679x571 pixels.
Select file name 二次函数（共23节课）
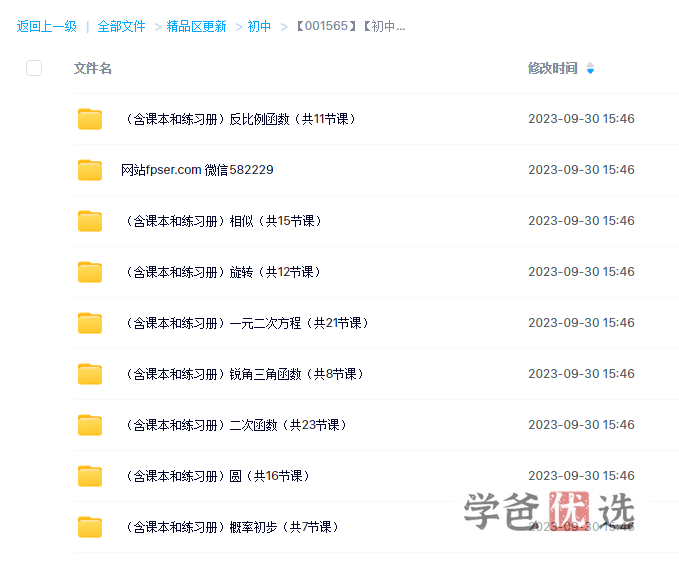[236, 425]
